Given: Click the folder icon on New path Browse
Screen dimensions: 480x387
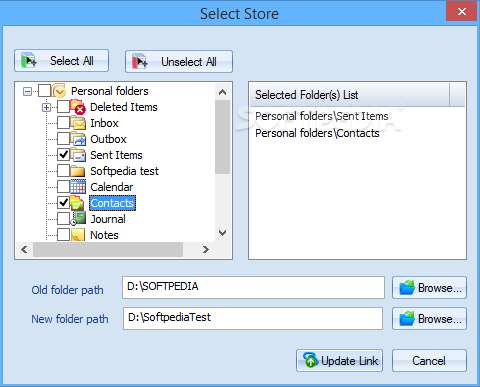Looking at the screenshot, I should click(407, 319).
